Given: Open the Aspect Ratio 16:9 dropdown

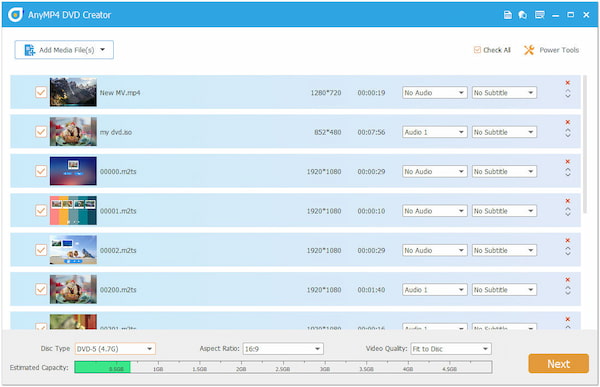Looking at the screenshot, I should point(283,349).
